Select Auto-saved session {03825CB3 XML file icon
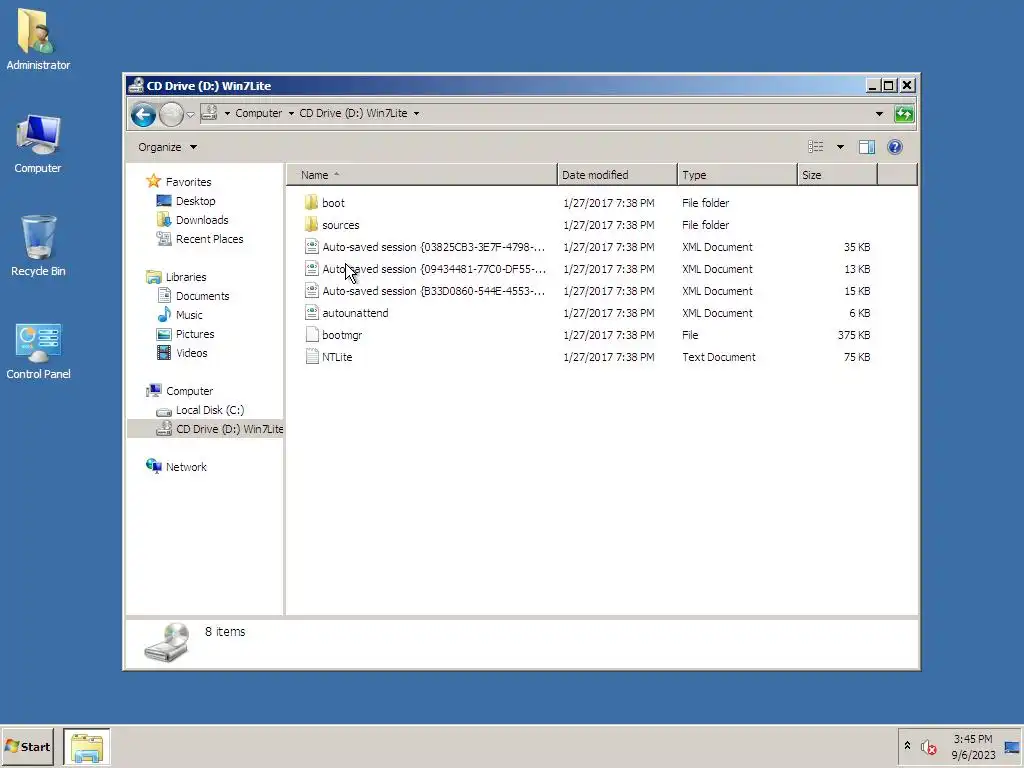The height and width of the screenshot is (768, 1024). 312,247
